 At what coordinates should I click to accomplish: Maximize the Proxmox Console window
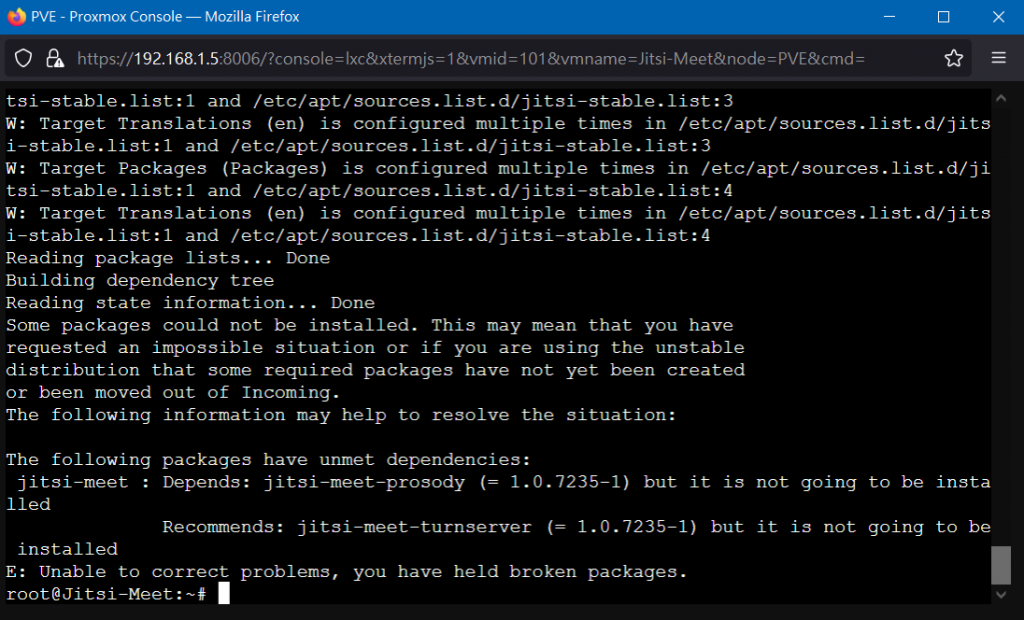(x=944, y=16)
